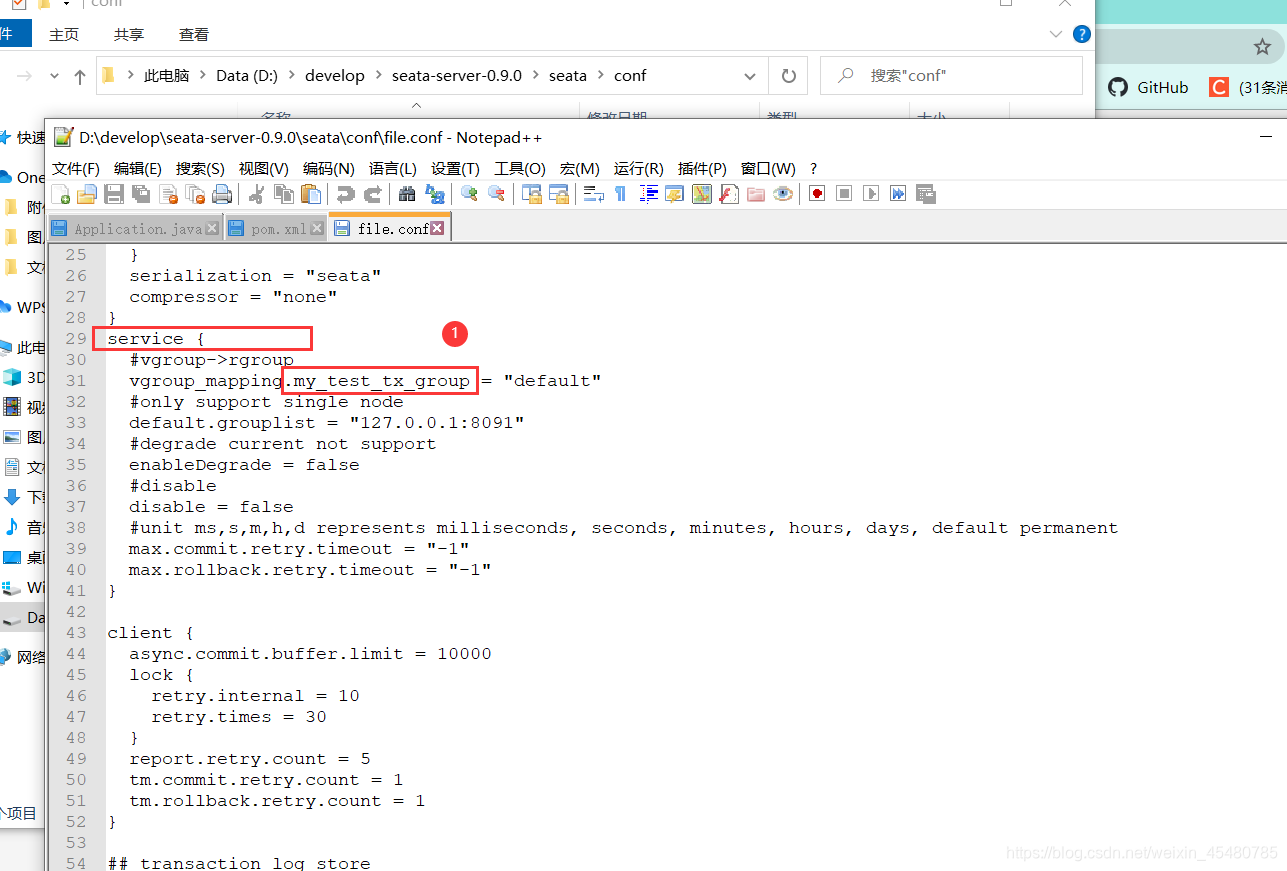Select the develop breadcrumb in Explorer

335,75
